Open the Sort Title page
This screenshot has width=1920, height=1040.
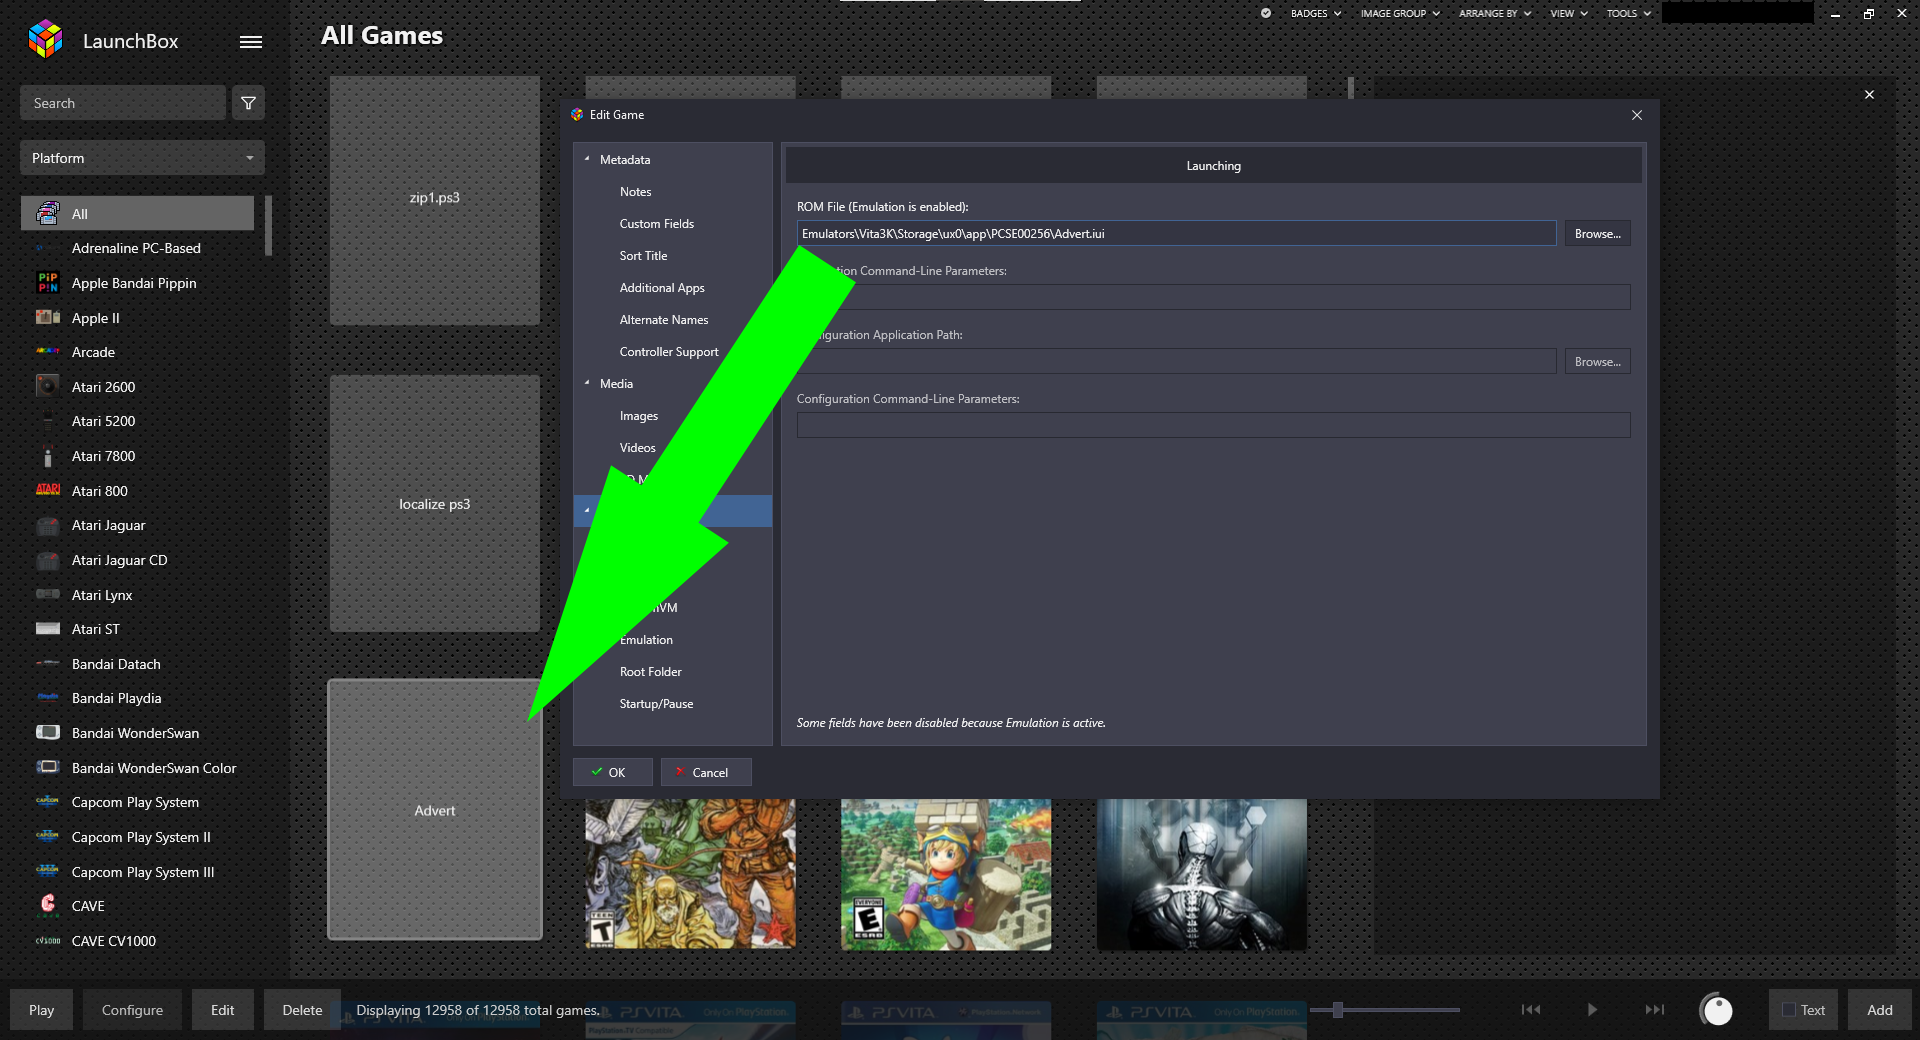(643, 256)
